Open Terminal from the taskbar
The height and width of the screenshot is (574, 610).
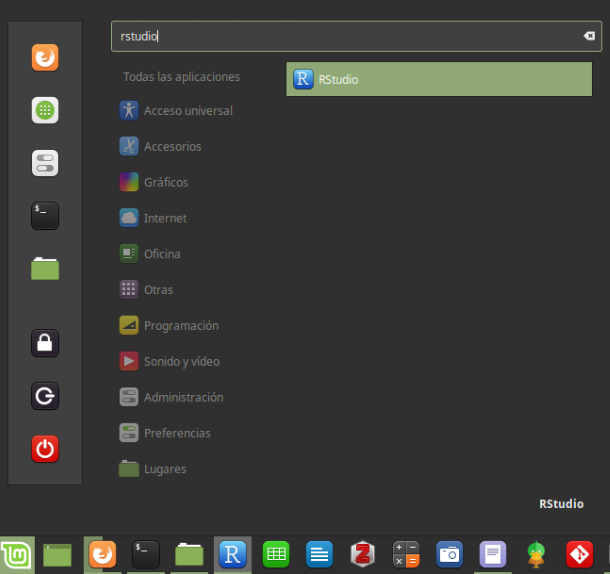[146, 554]
